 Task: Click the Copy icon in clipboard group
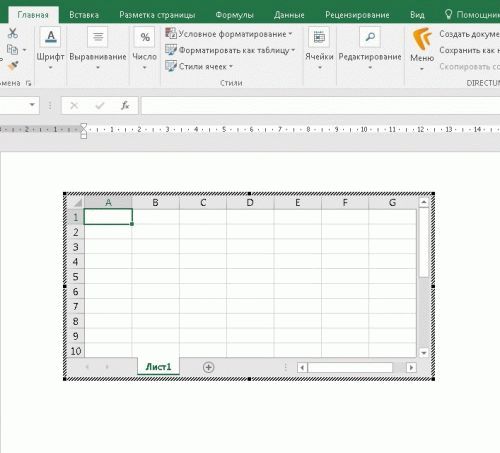click(x=12, y=50)
